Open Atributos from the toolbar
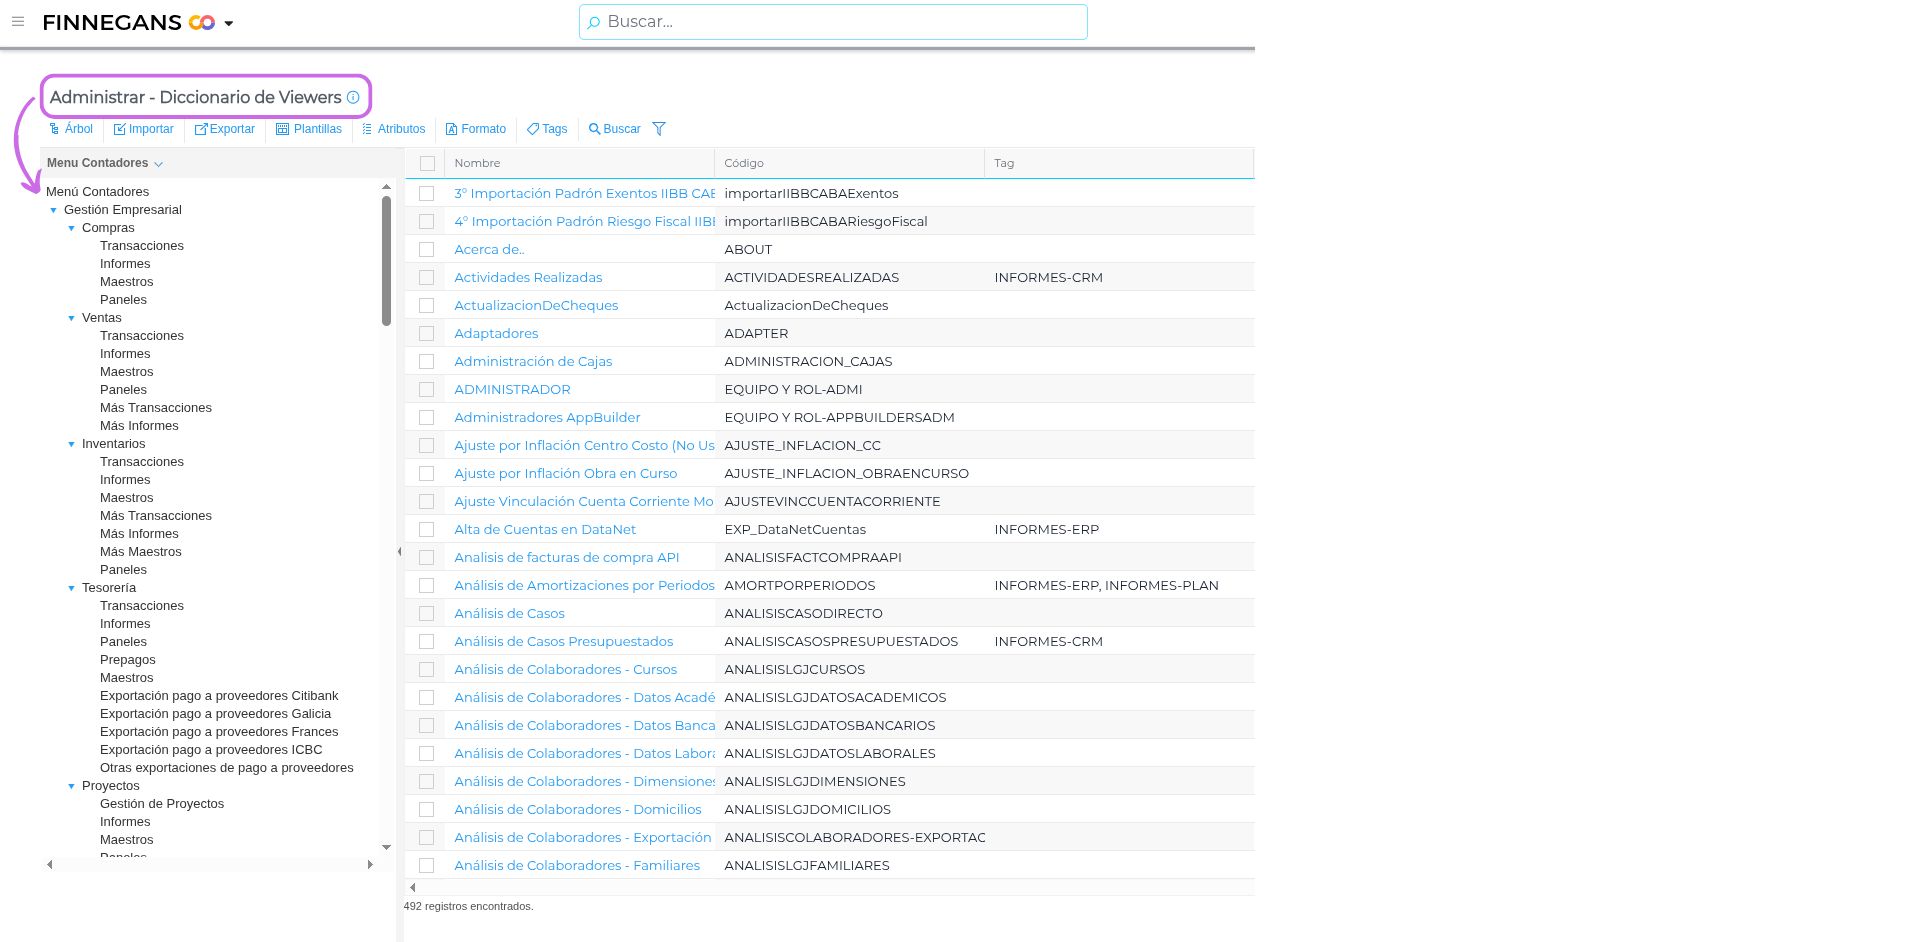 [x=393, y=129]
